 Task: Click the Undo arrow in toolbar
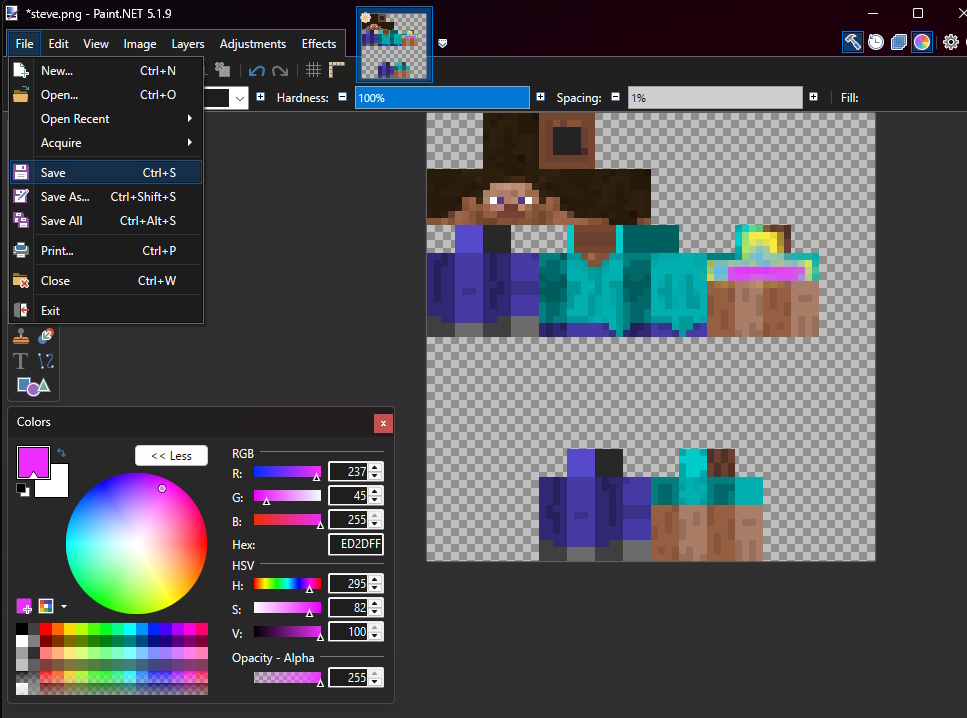(x=257, y=70)
